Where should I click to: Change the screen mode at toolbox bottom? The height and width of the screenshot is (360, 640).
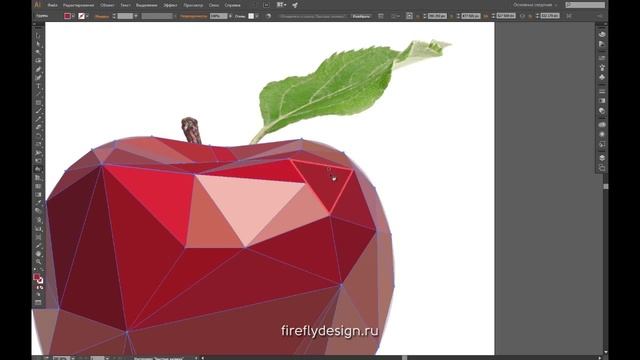(x=38, y=302)
